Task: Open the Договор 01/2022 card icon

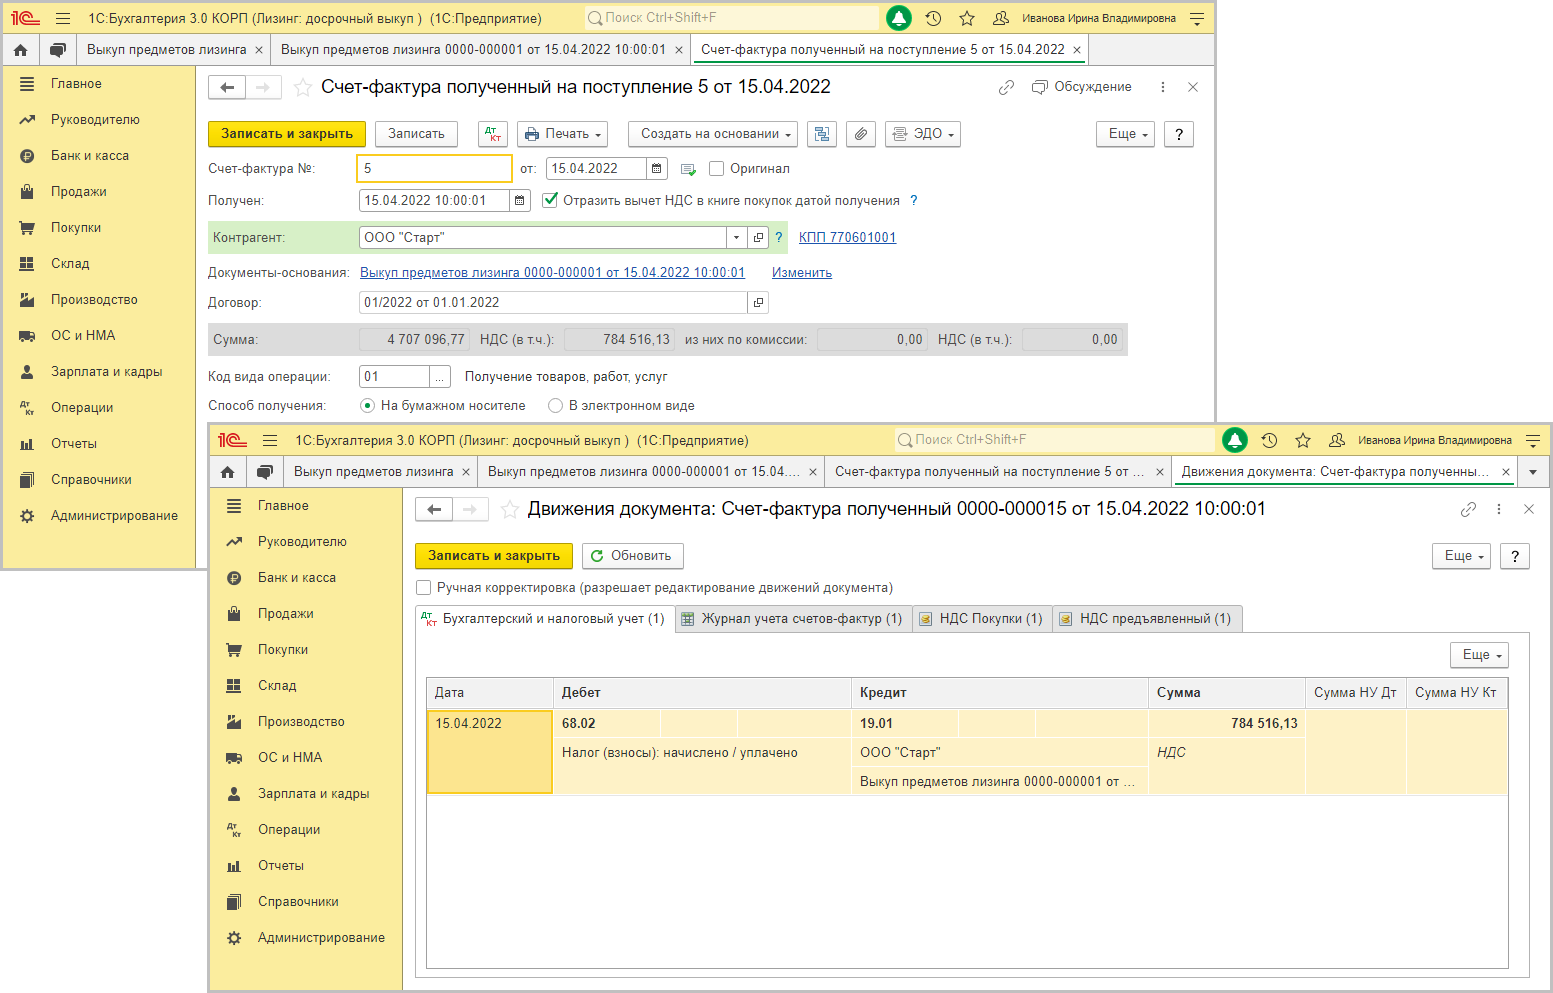Action: [x=758, y=303]
